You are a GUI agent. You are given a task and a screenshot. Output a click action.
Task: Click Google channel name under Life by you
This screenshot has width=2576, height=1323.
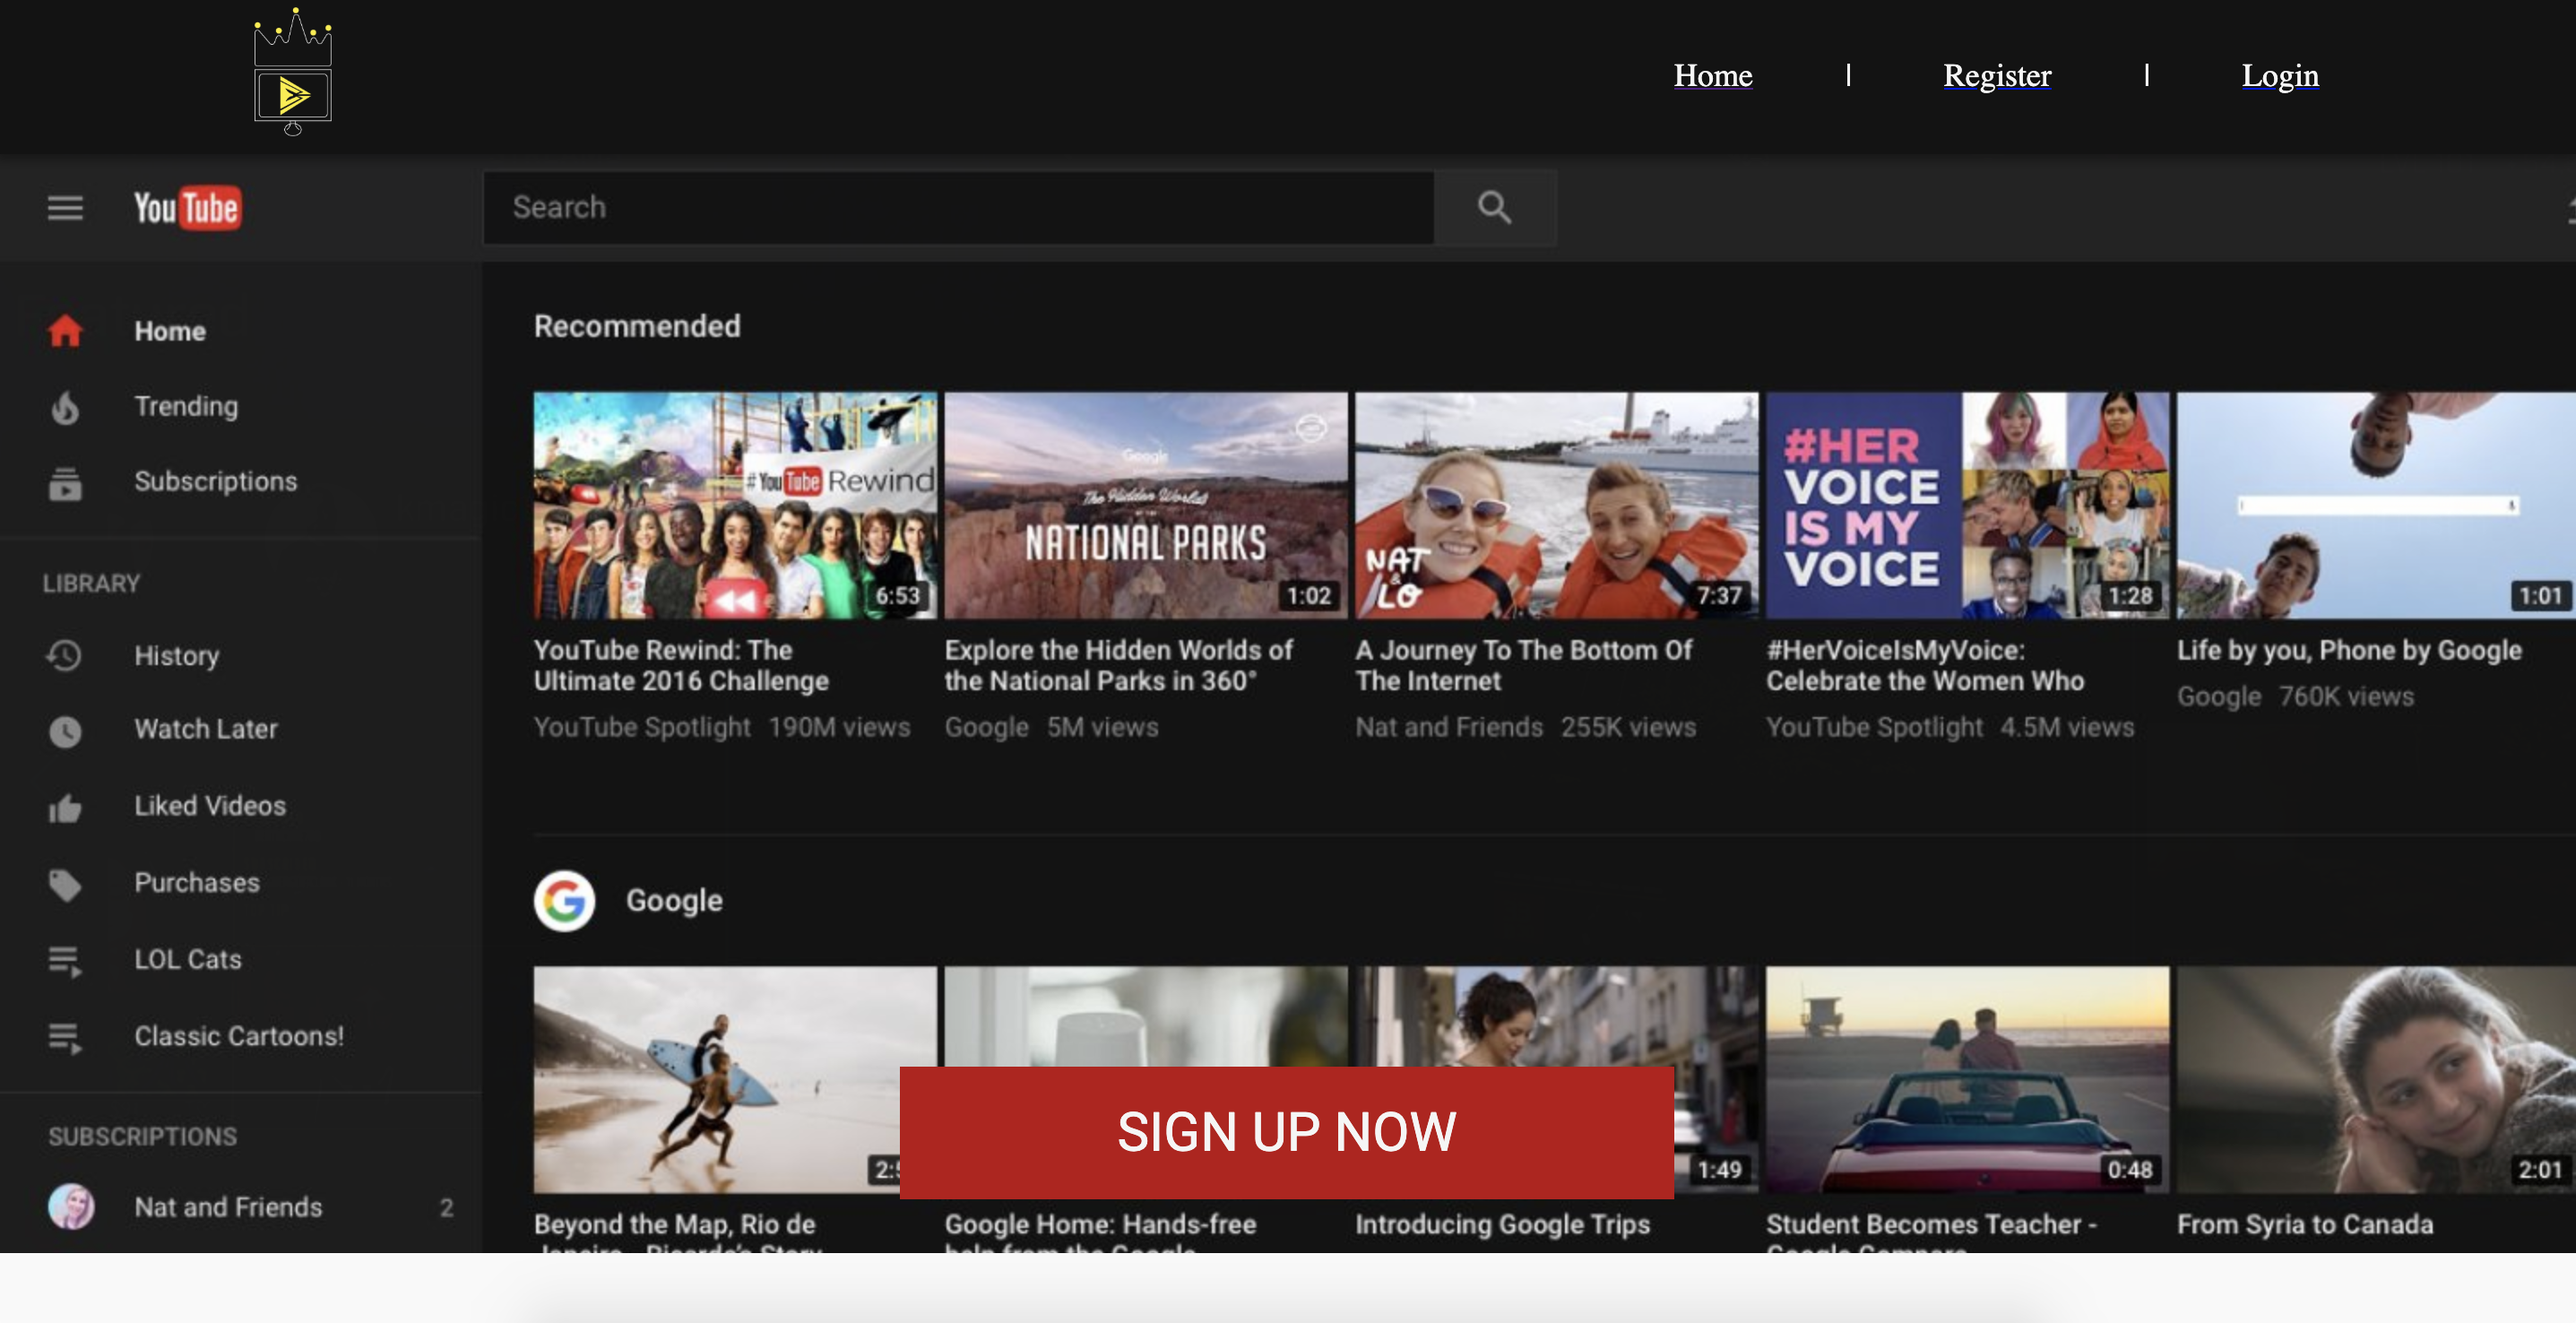(x=2219, y=696)
